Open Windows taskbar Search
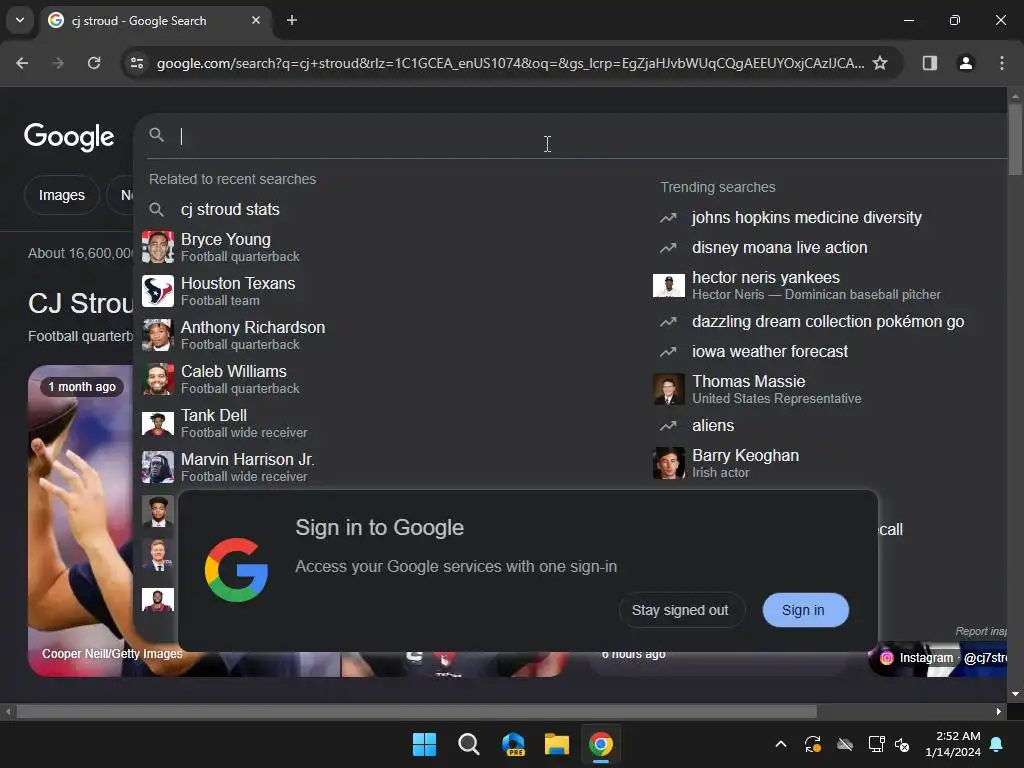Viewport: 1024px width, 768px height. click(468, 744)
